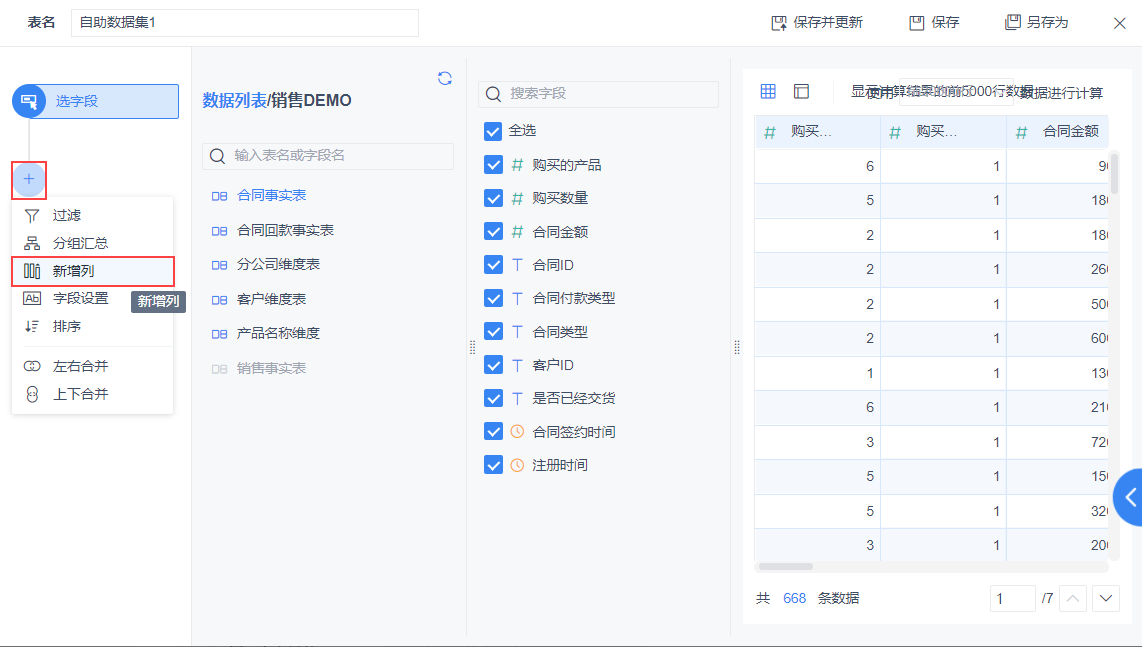This screenshot has width=1142, height=647.
Task: Click the 668 row count text
Action: (x=795, y=598)
